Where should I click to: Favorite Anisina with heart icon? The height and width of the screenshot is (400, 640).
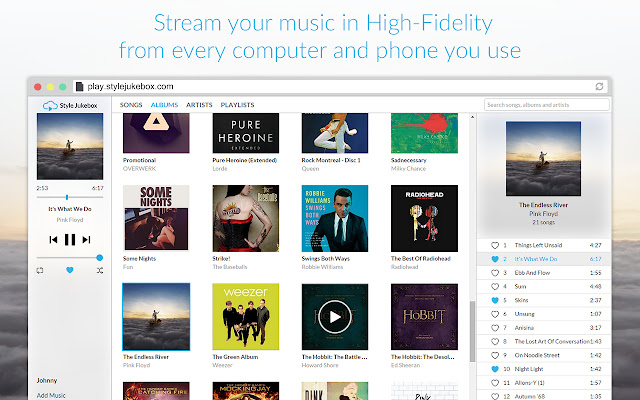(x=495, y=328)
